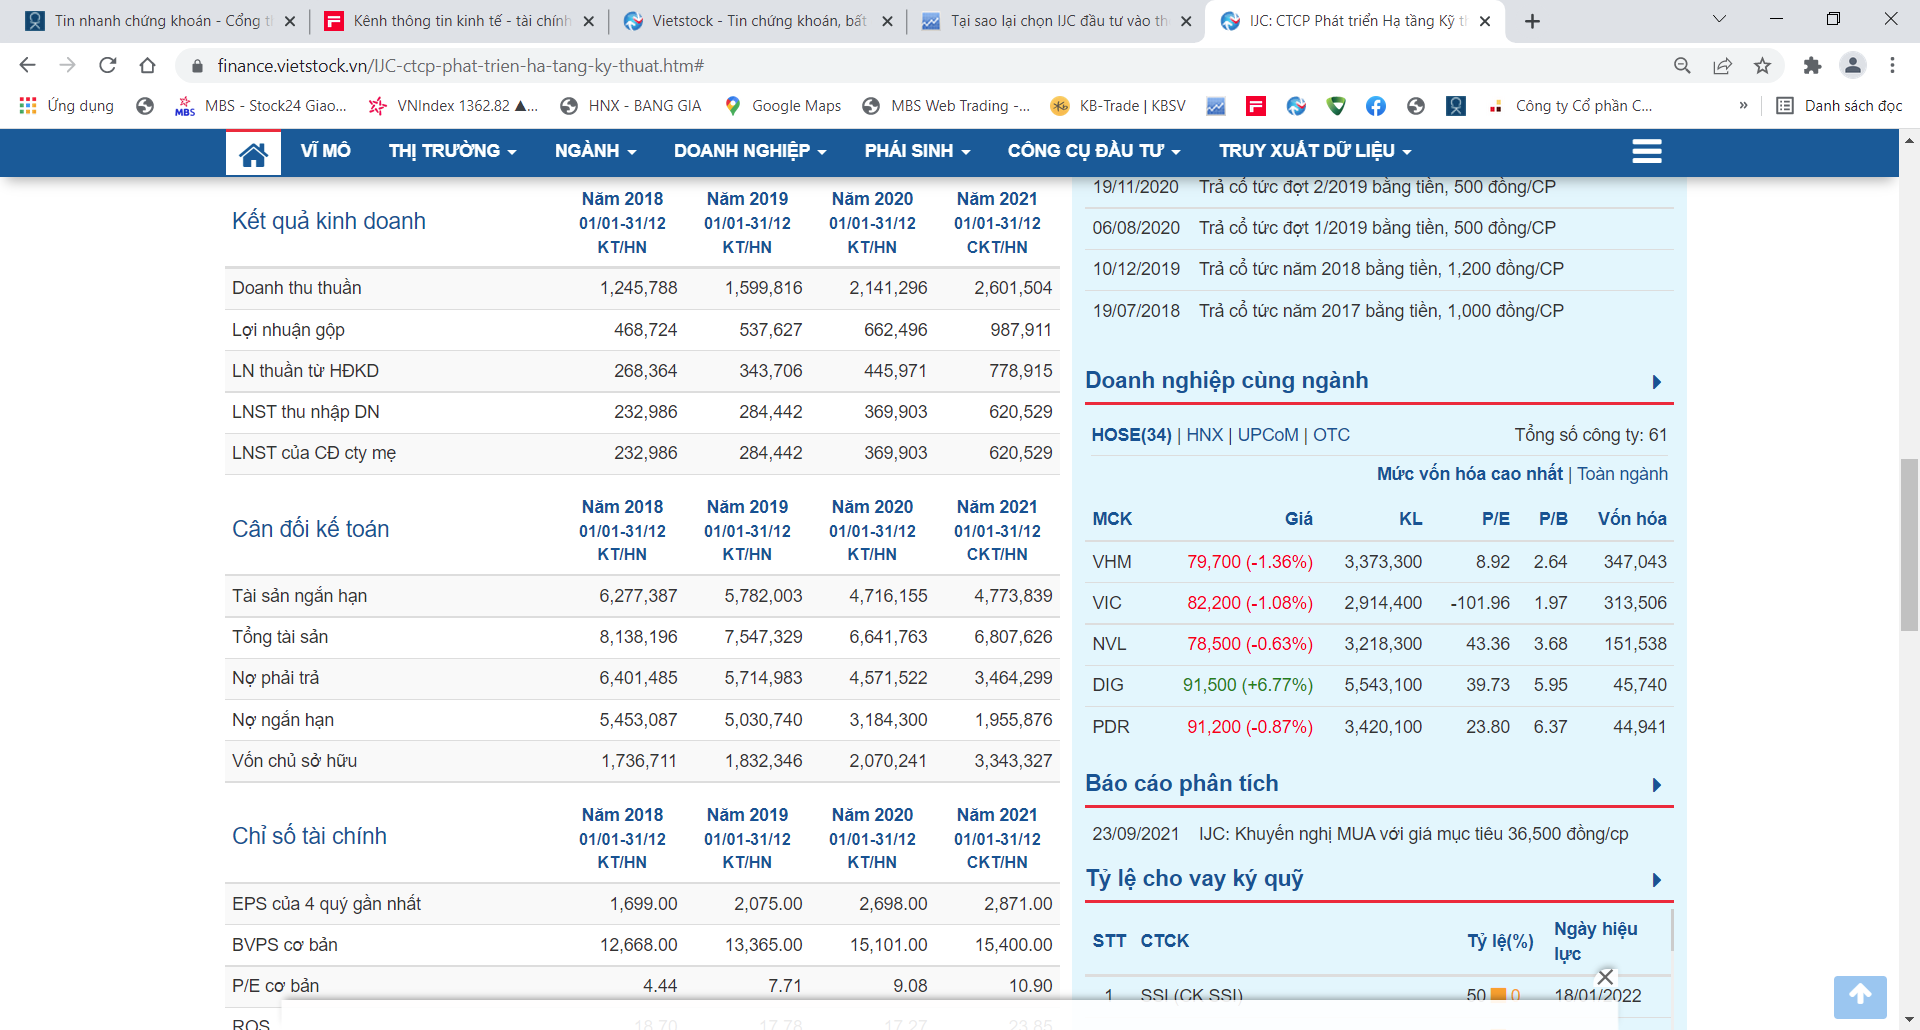1920x1030 pixels.
Task: Open VIC stock ticker
Action: 1107,603
